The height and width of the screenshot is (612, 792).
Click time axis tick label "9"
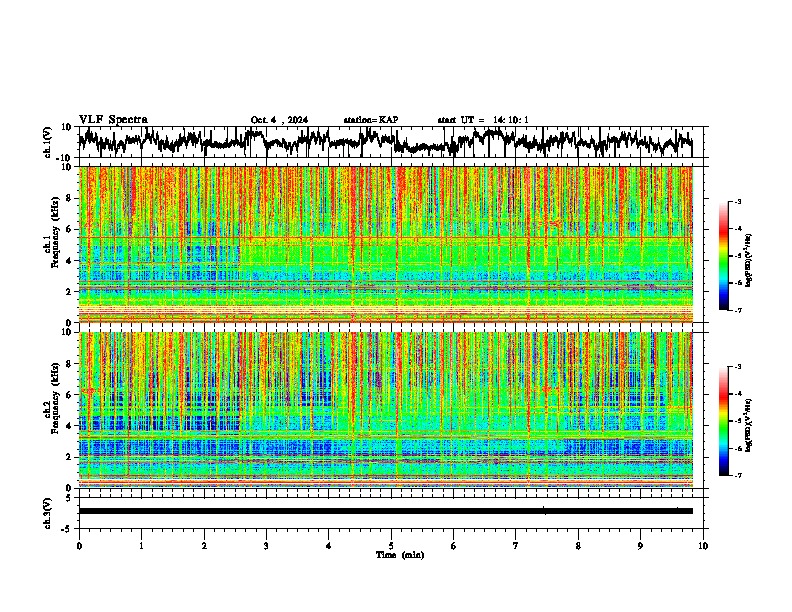pos(640,546)
